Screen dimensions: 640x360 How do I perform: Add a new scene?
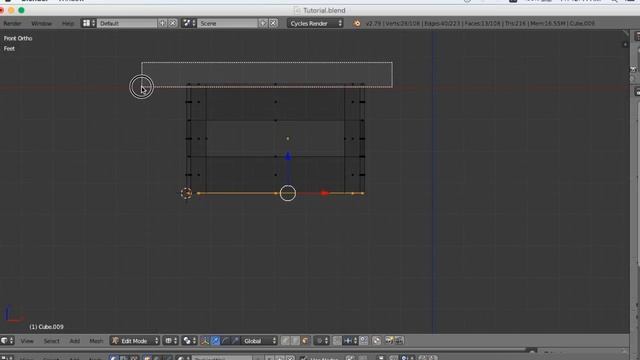(x=263, y=23)
